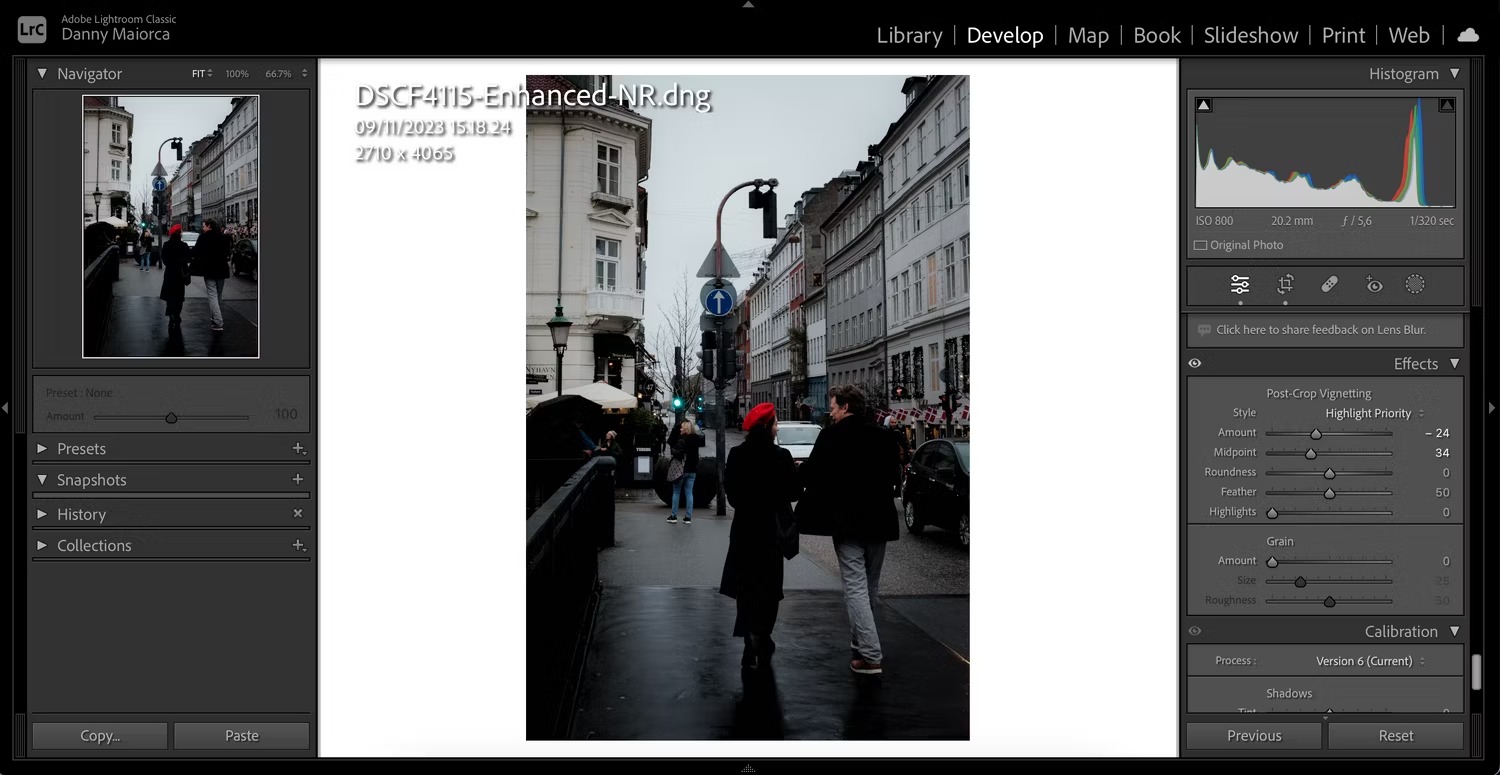The height and width of the screenshot is (775, 1500).
Task: Click the Copy... button
Action: click(100, 736)
